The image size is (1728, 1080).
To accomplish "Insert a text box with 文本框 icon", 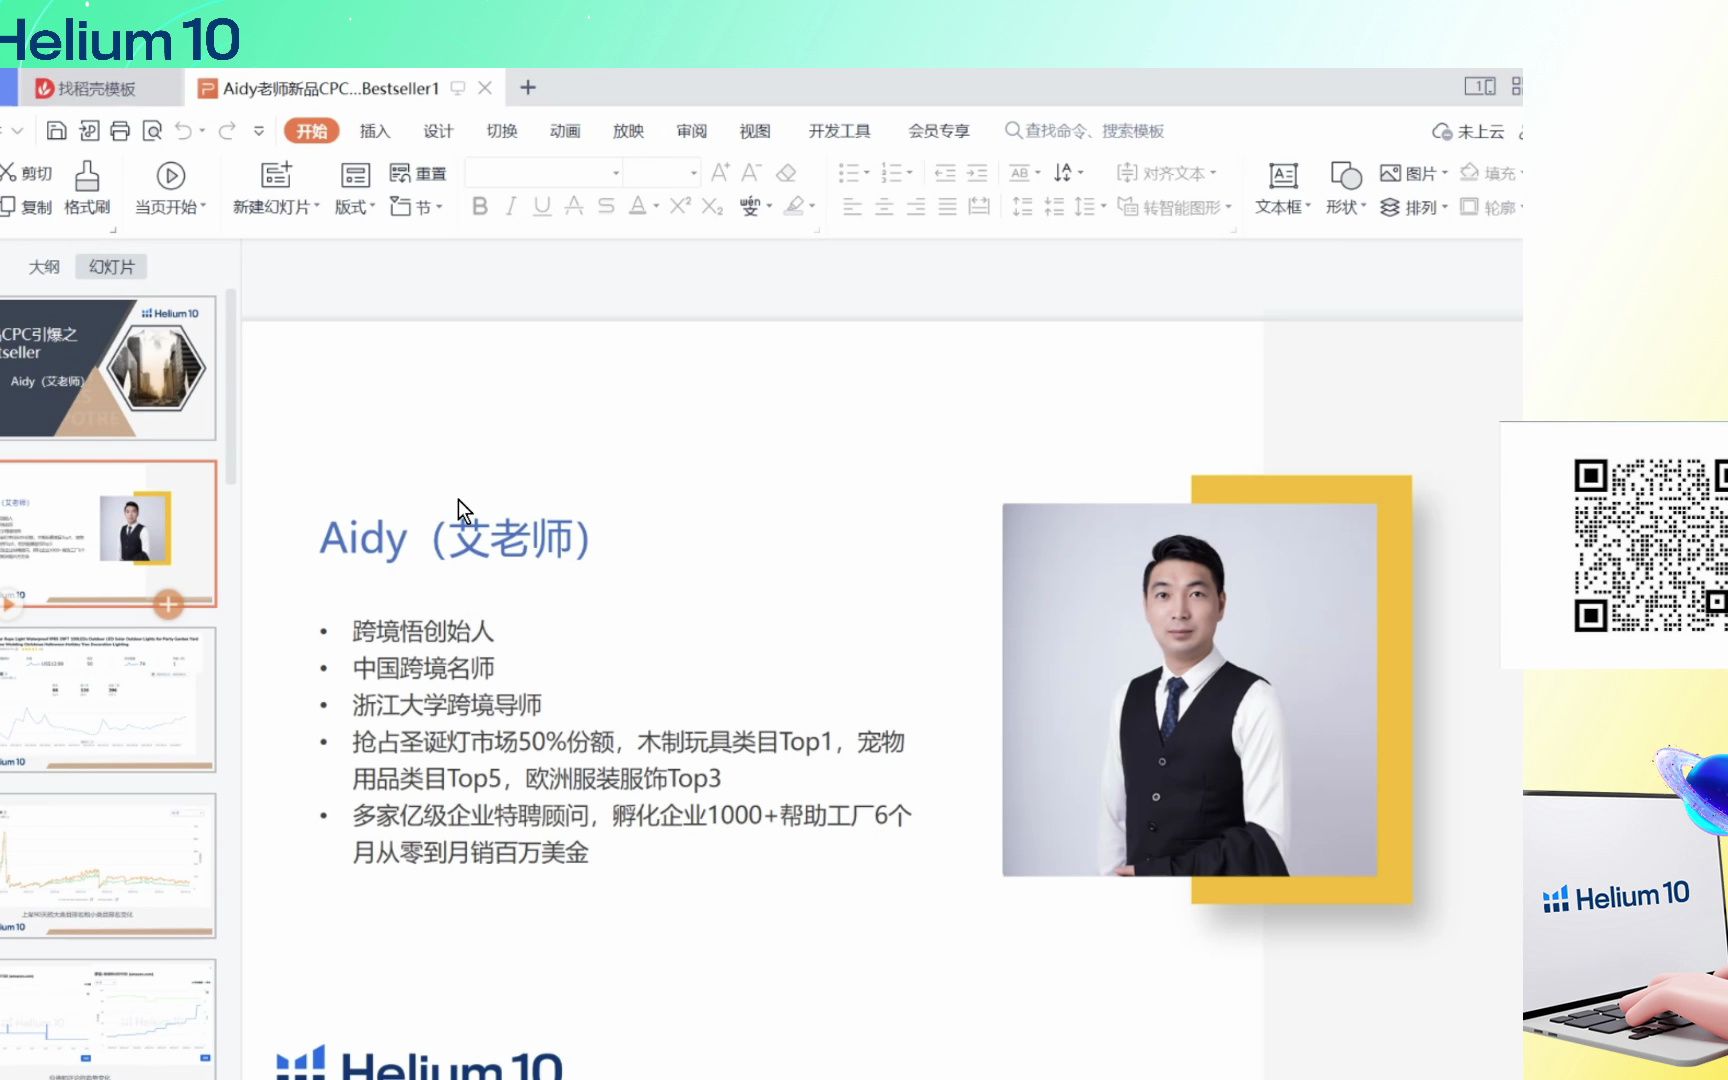I will pyautogui.click(x=1283, y=190).
